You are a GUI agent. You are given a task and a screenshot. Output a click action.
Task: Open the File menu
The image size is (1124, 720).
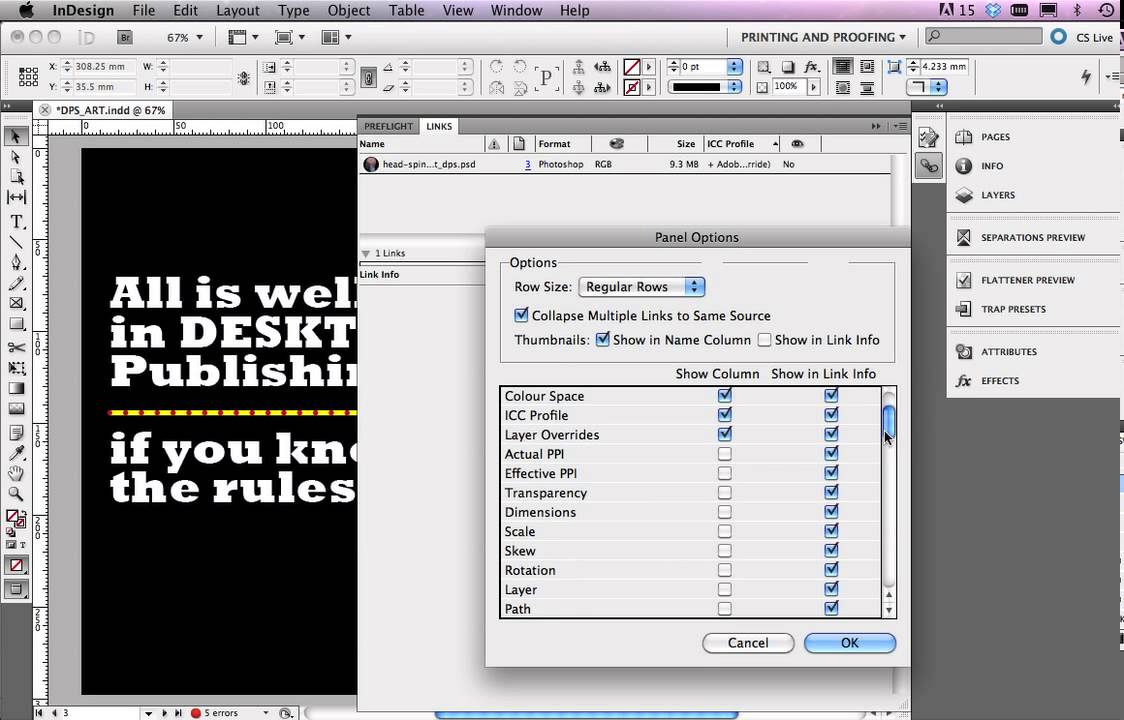pyautogui.click(x=143, y=11)
